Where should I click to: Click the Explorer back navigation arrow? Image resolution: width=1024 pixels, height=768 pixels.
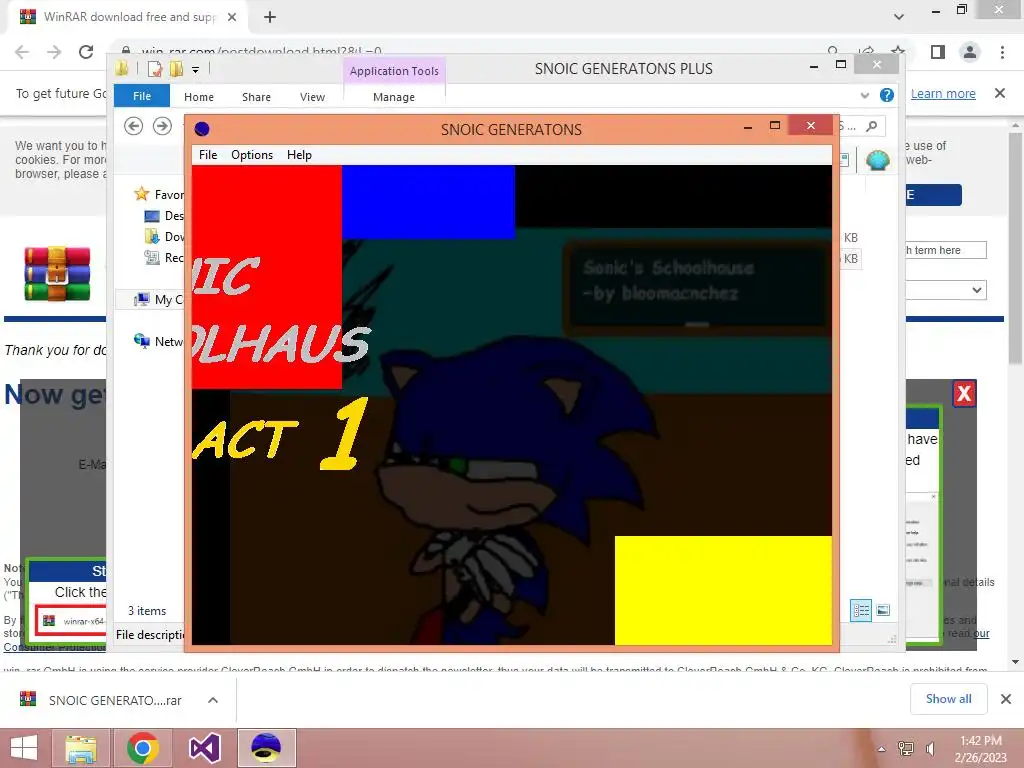[133, 125]
